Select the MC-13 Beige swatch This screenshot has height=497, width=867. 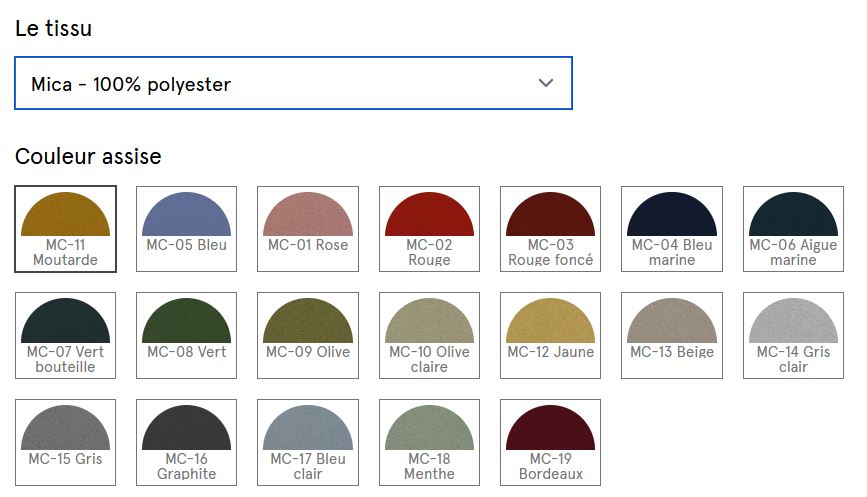671,335
